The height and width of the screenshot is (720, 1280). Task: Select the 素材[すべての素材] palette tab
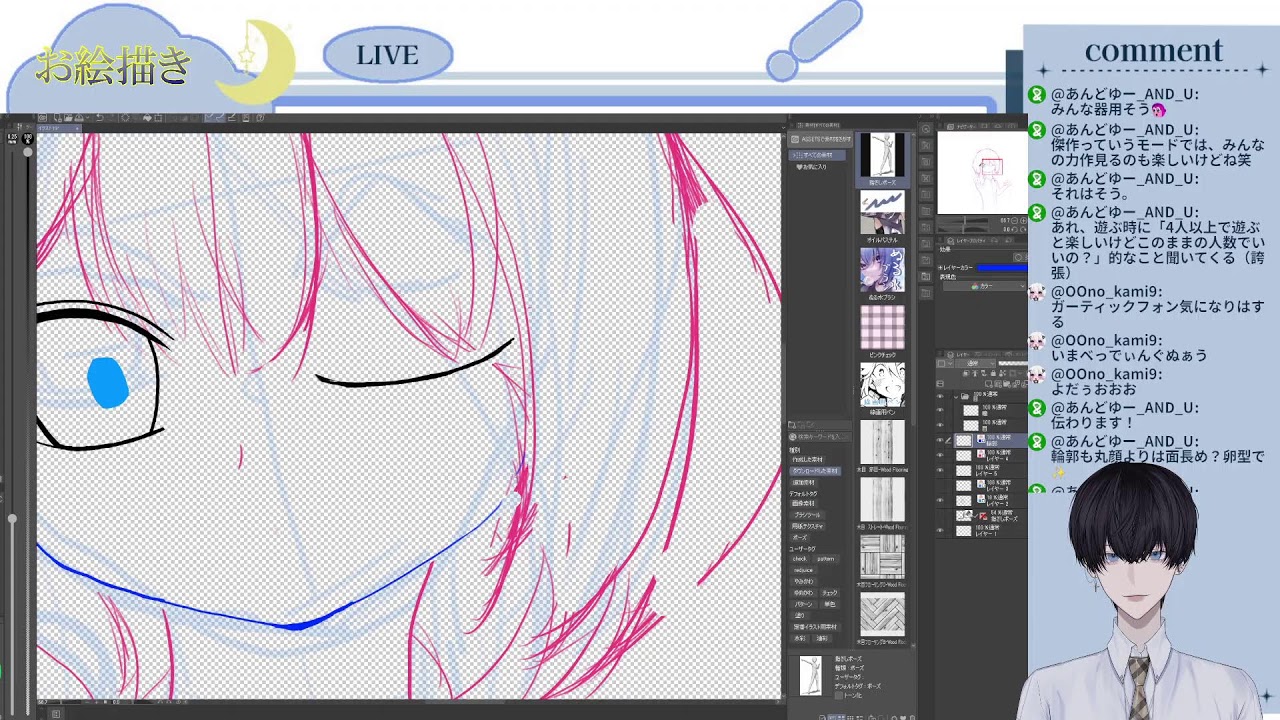(x=818, y=125)
